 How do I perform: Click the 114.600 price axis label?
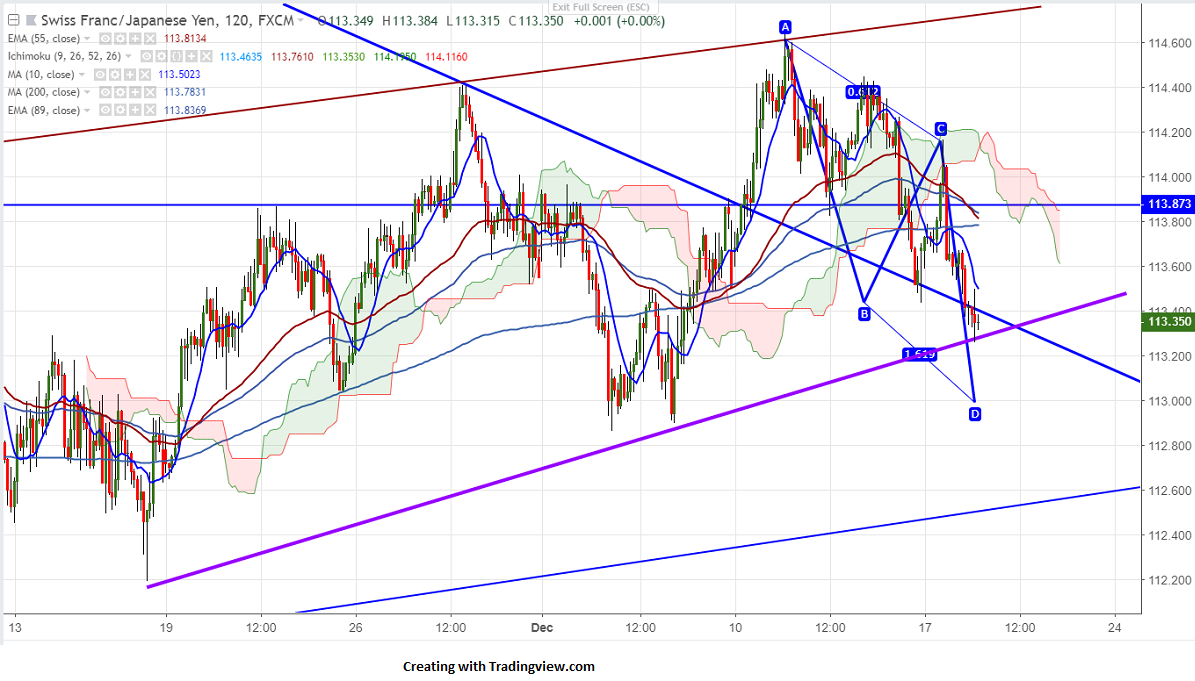click(1170, 43)
